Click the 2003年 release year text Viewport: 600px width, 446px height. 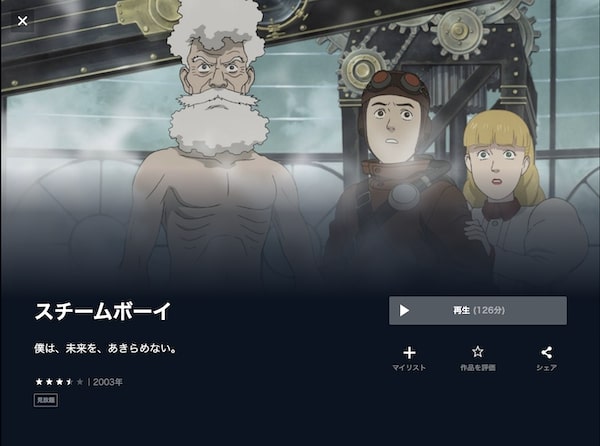coord(108,382)
